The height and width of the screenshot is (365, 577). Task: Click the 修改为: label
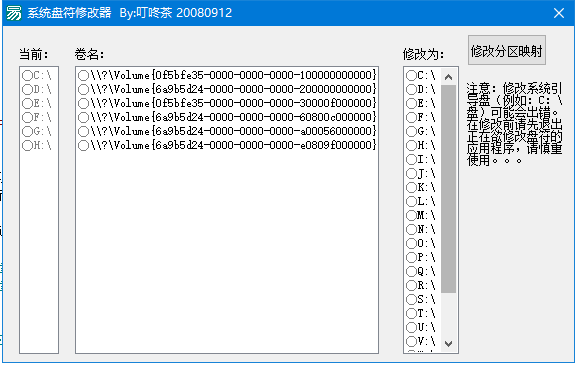tap(424, 54)
